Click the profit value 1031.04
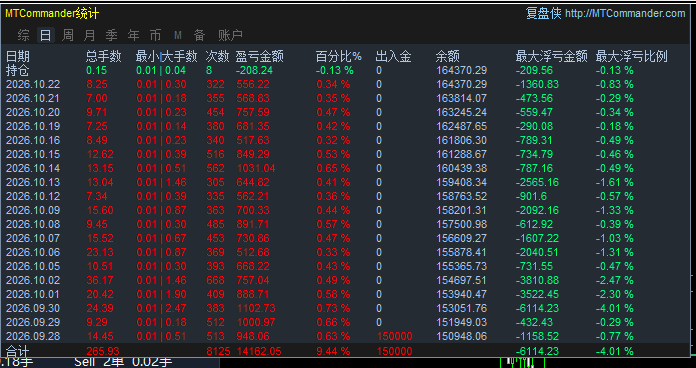Viewport: 696px width, 368px height. point(256,168)
